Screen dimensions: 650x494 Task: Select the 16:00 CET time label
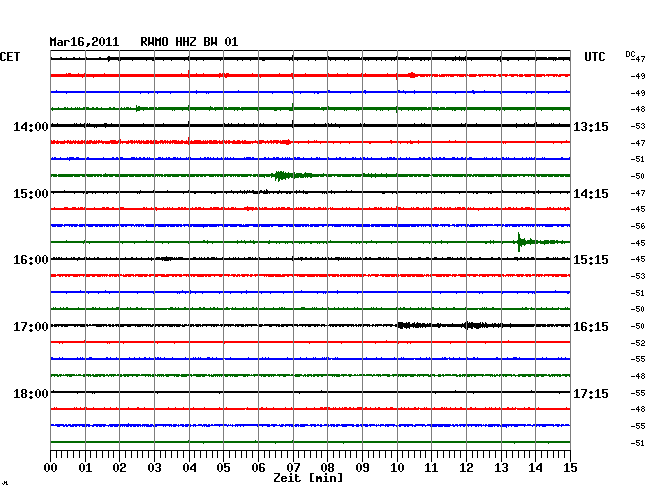pos(31,260)
